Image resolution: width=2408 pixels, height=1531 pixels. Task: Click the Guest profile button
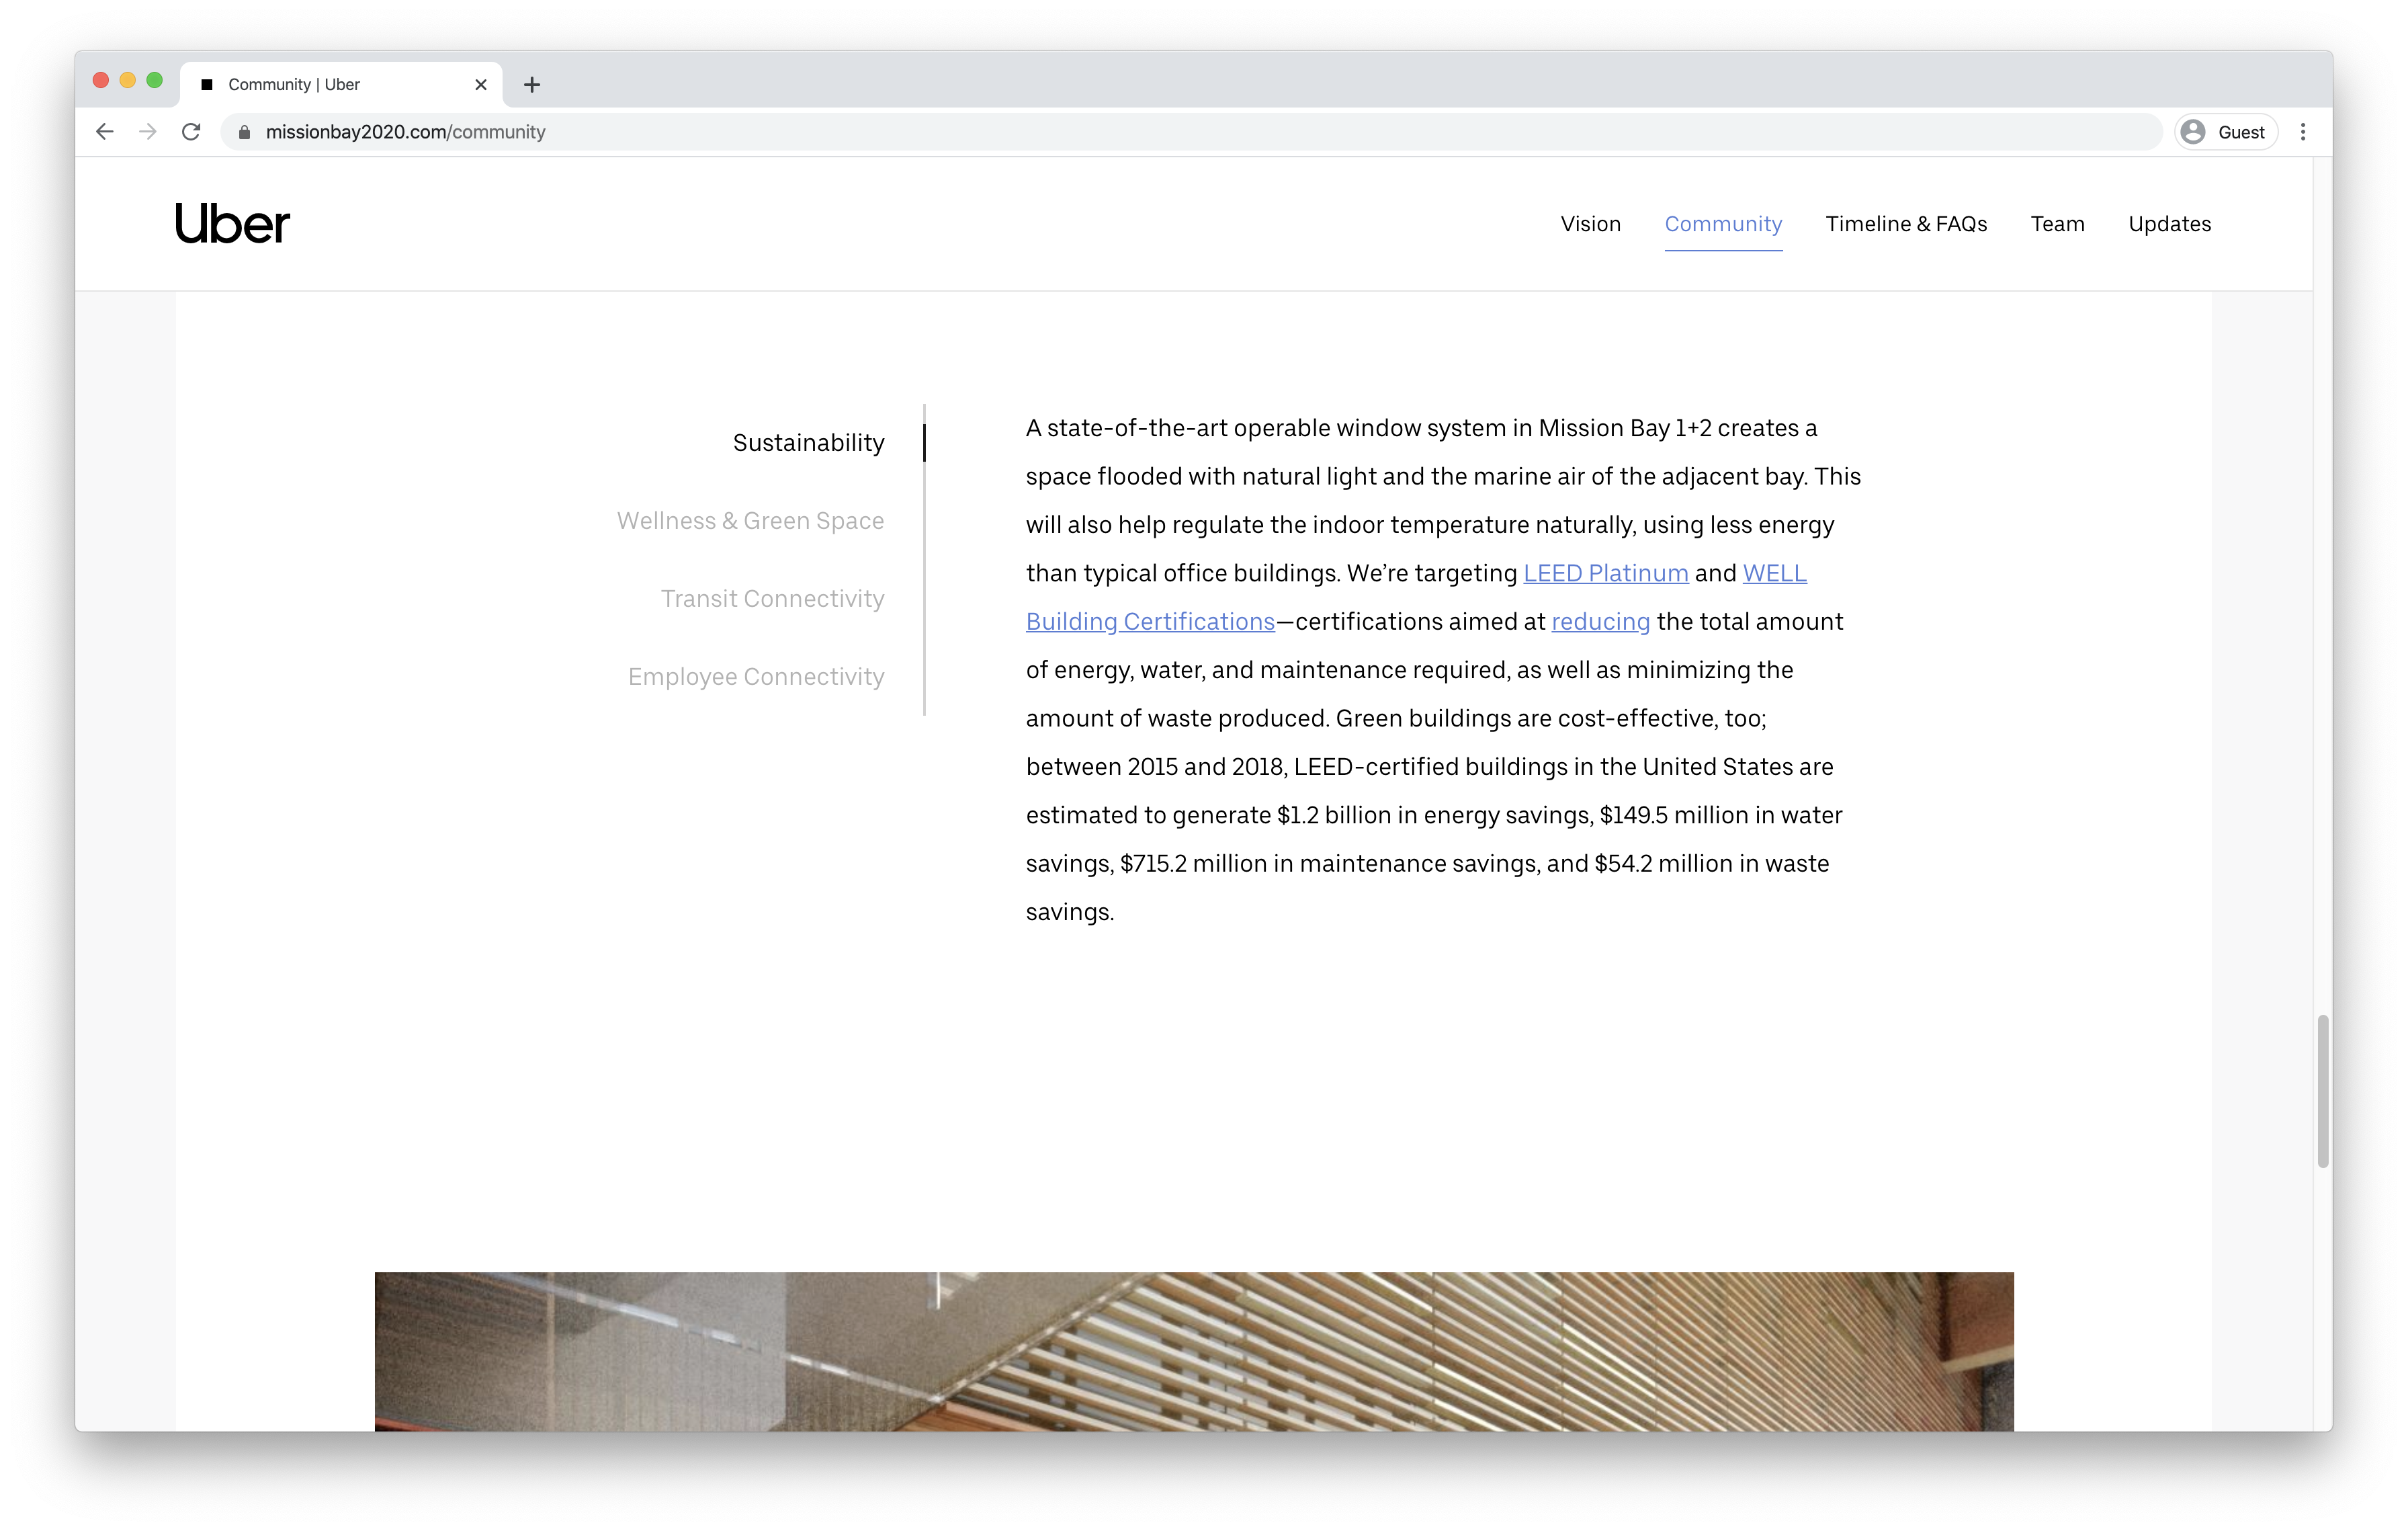[x=2226, y=132]
